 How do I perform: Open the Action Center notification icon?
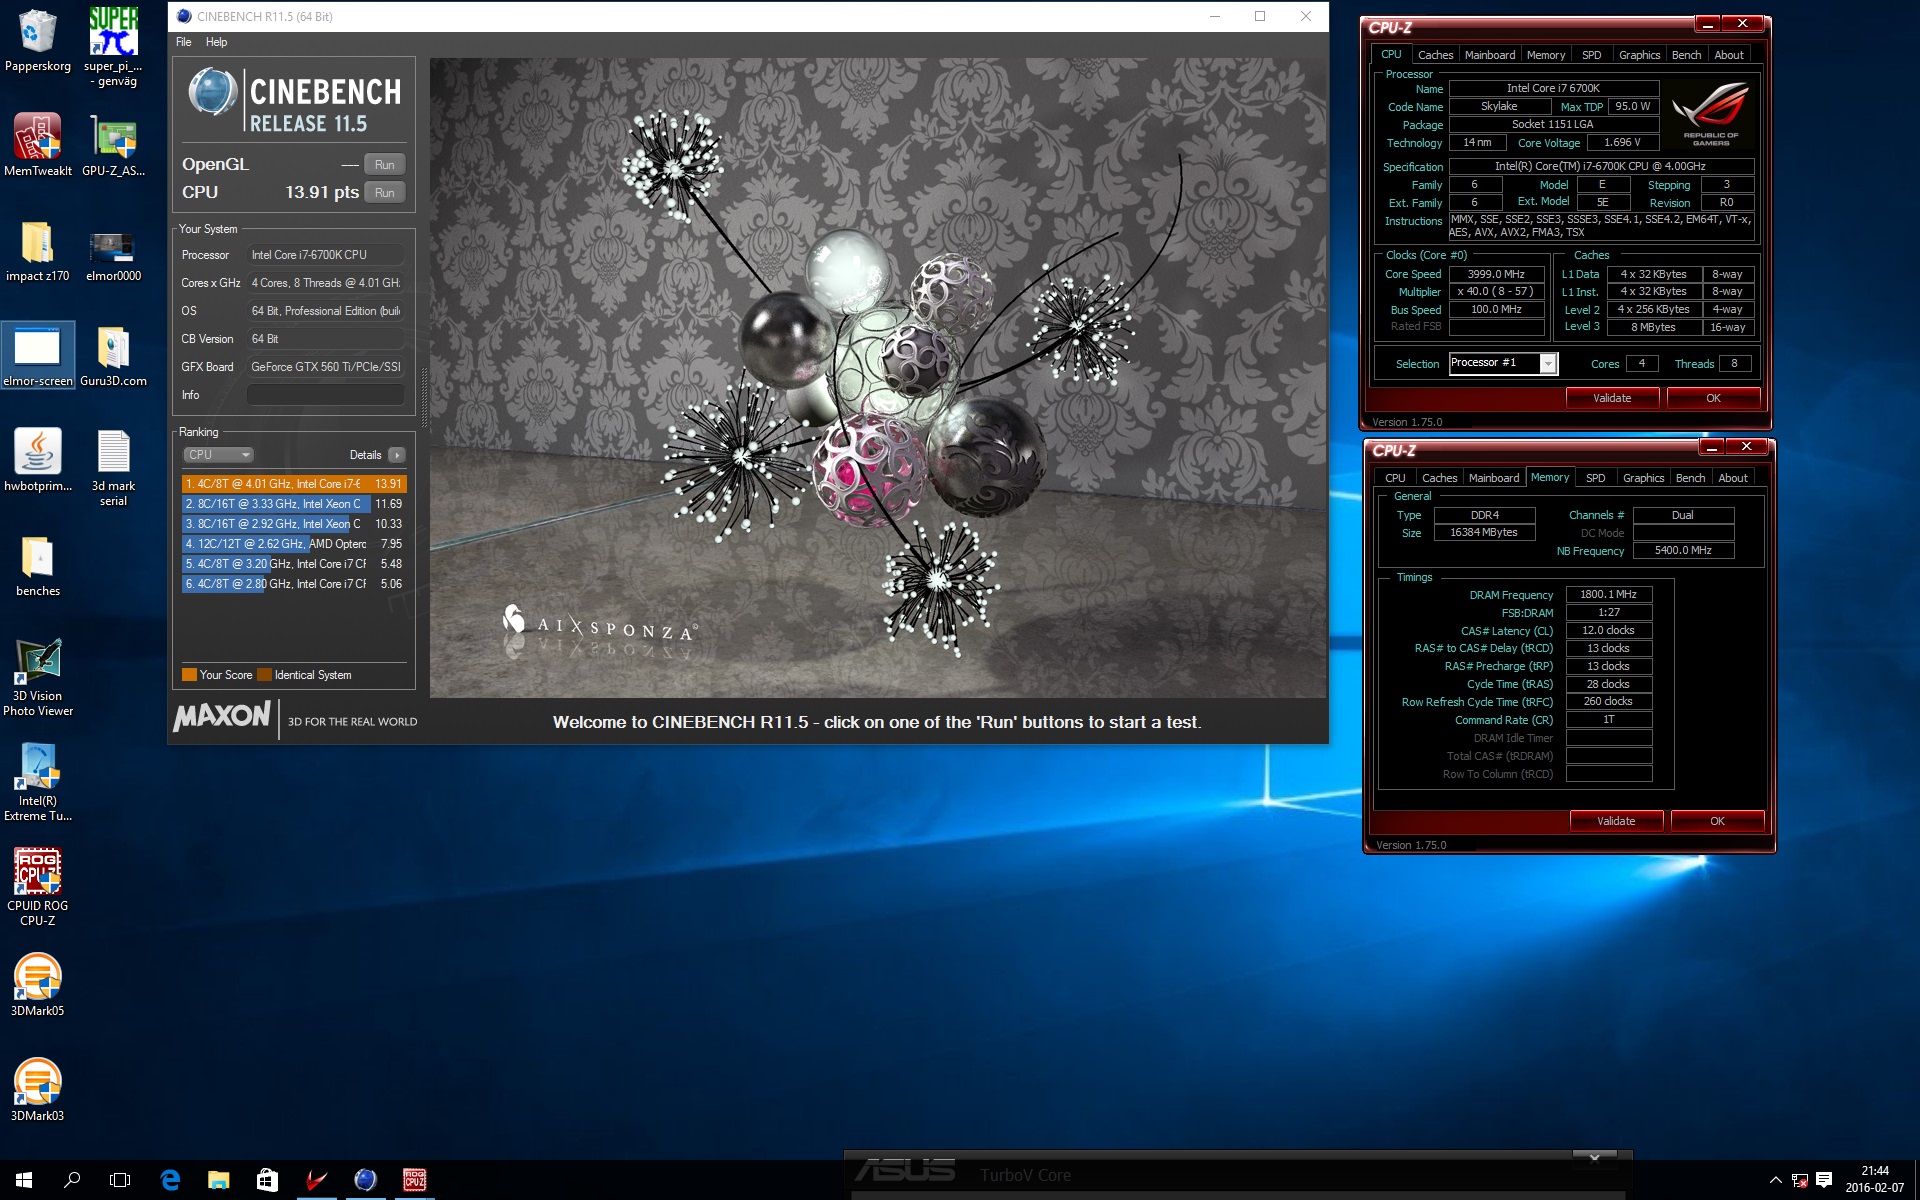click(1824, 1180)
